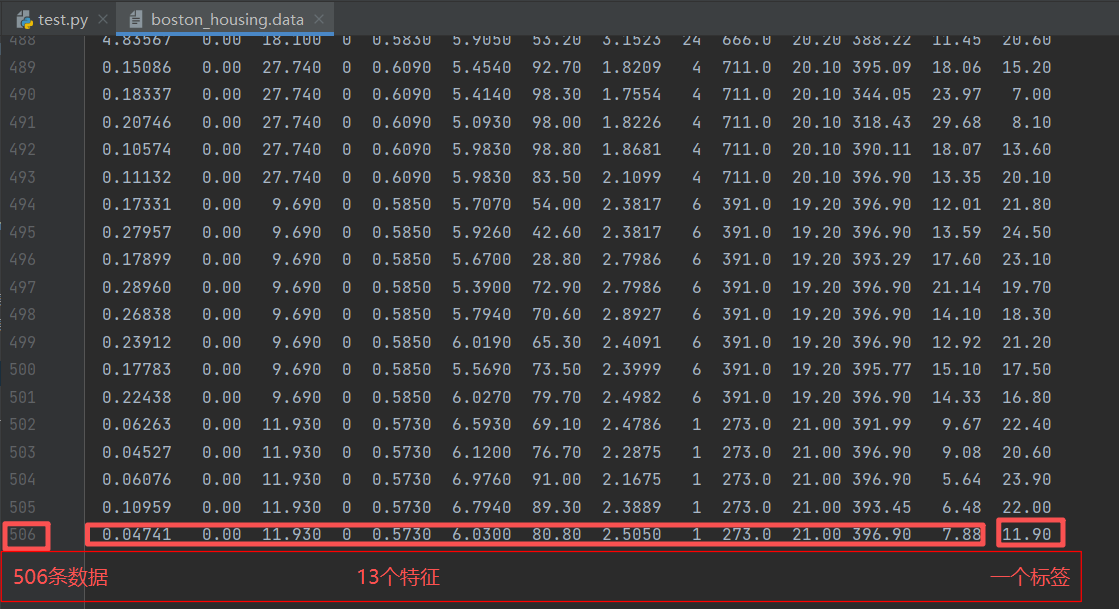The width and height of the screenshot is (1119, 609).
Task: Click the Python file icon on test.py
Action: pos(24,19)
